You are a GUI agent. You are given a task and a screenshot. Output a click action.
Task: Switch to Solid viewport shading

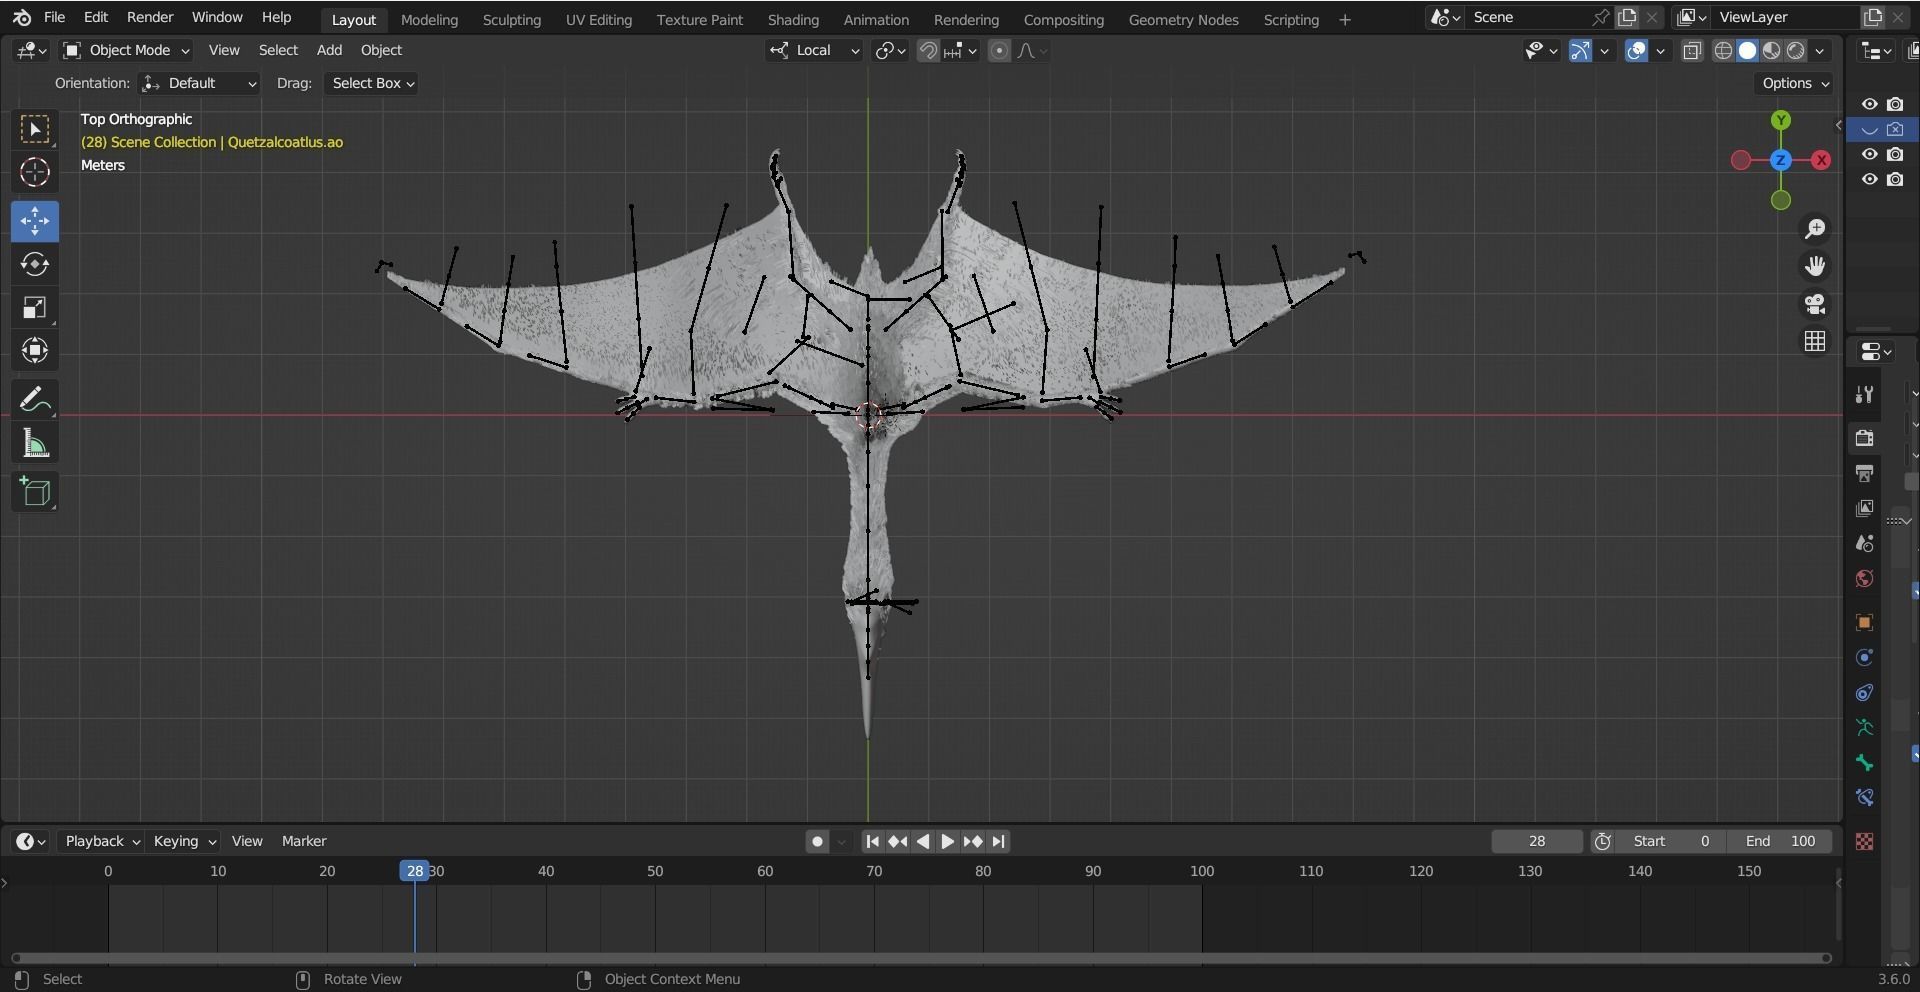(1747, 50)
